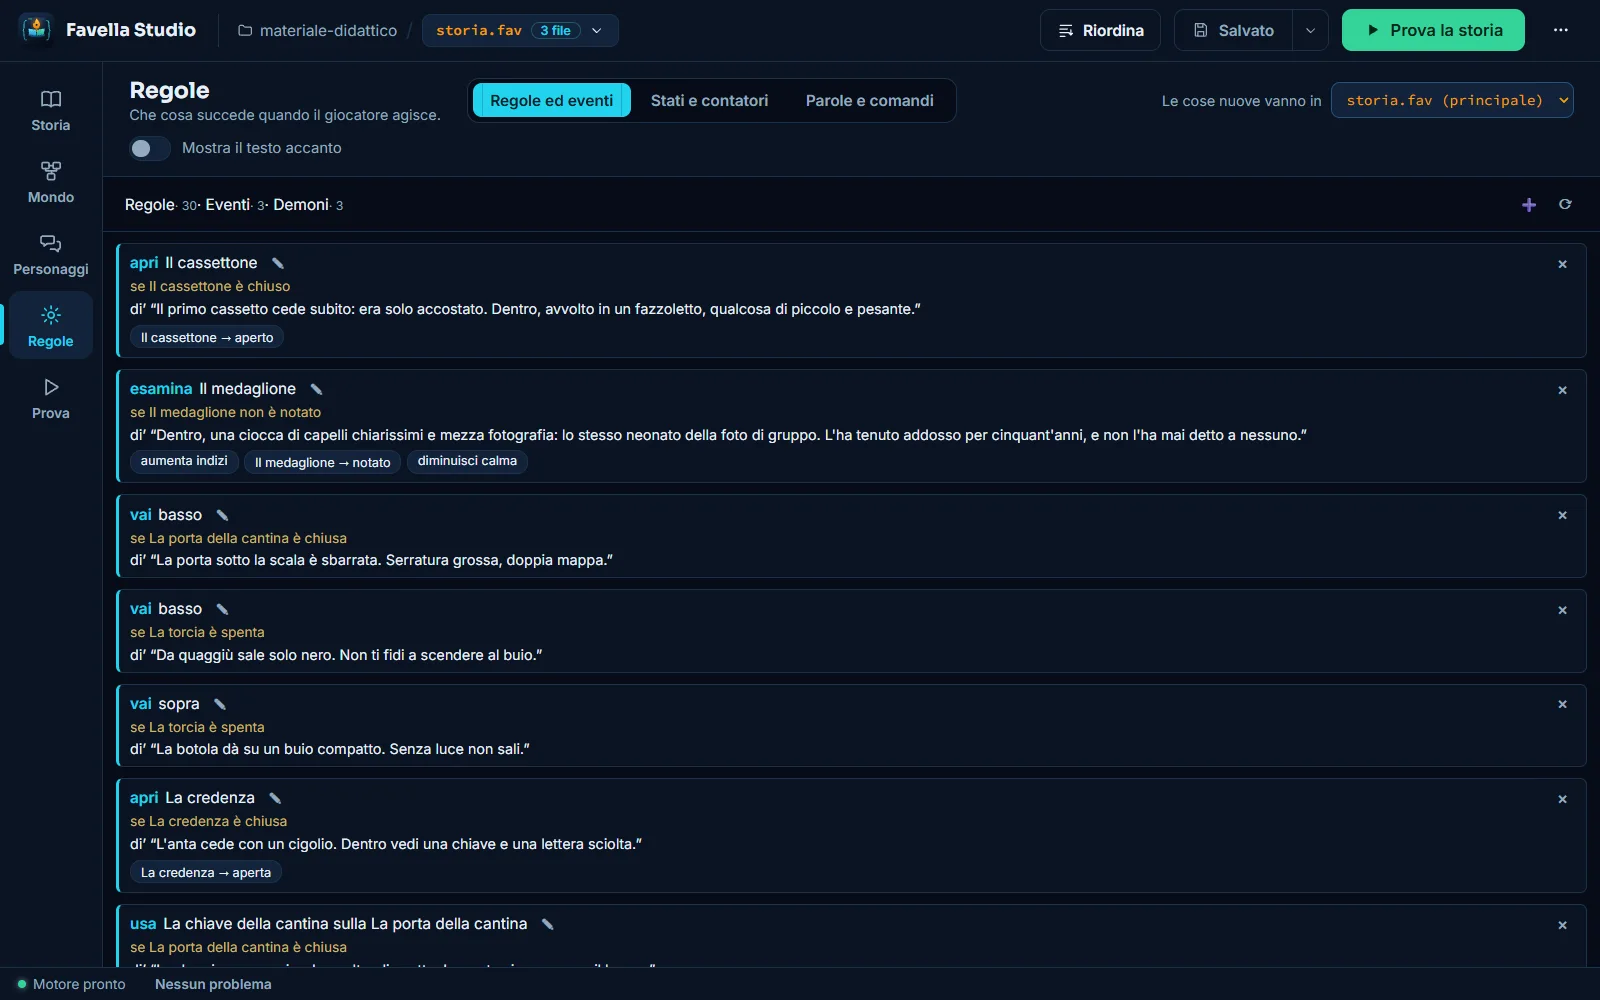Viewport: 1600px width, 1000px height.
Task: Delete 'vai basso' torcia spenta rule
Action: pos(1562,610)
